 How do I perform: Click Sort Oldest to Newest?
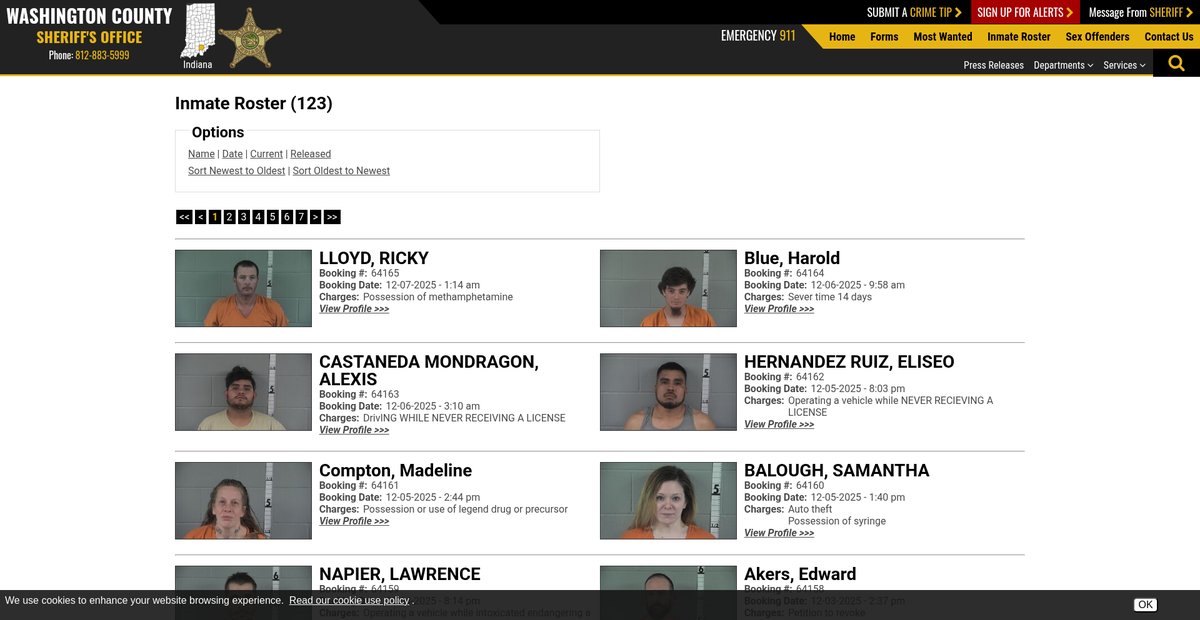click(x=341, y=171)
